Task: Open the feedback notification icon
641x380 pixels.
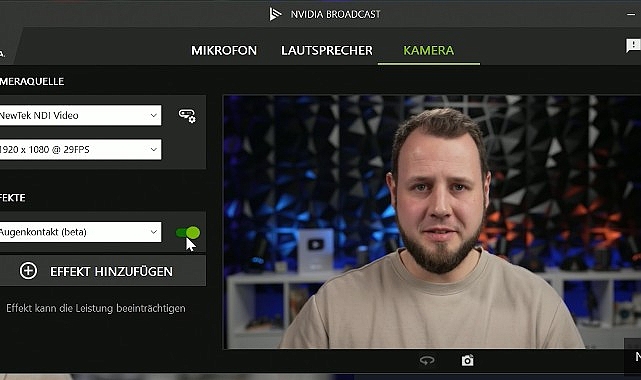Action: pos(633,45)
